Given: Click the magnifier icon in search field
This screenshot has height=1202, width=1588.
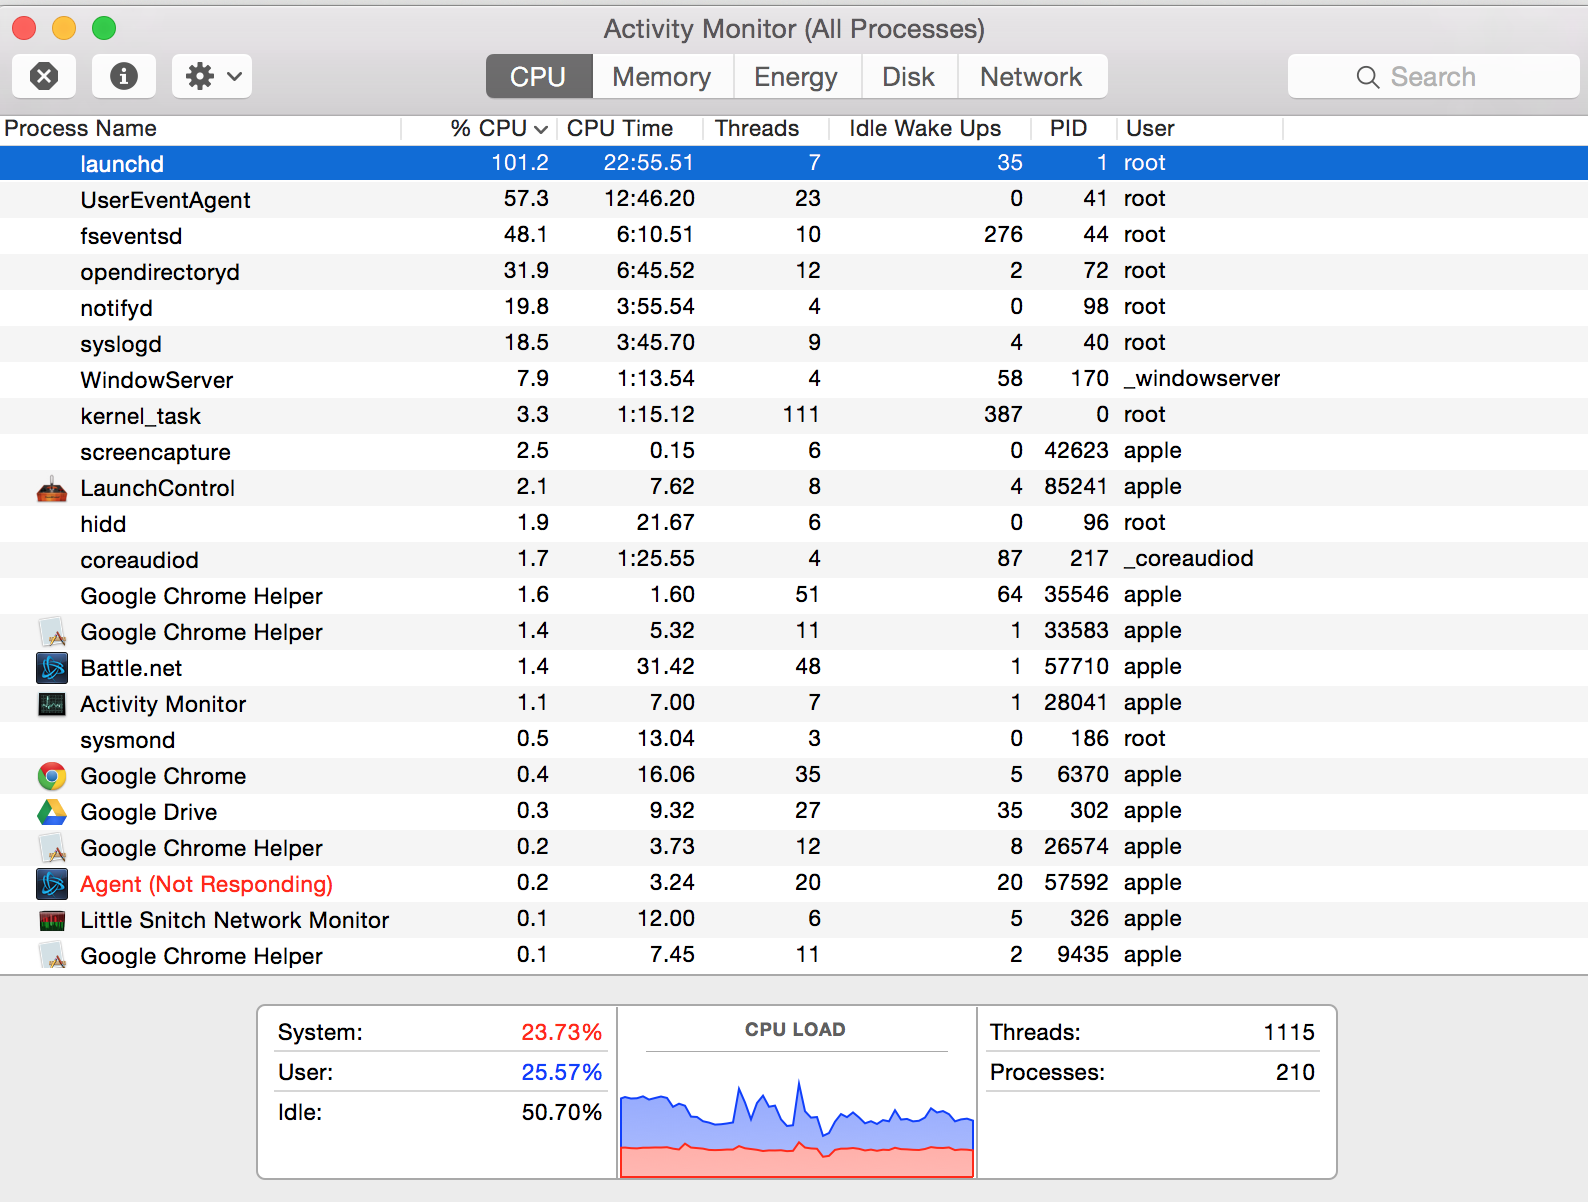Looking at the screenshot, I should tap(1367, 77).
